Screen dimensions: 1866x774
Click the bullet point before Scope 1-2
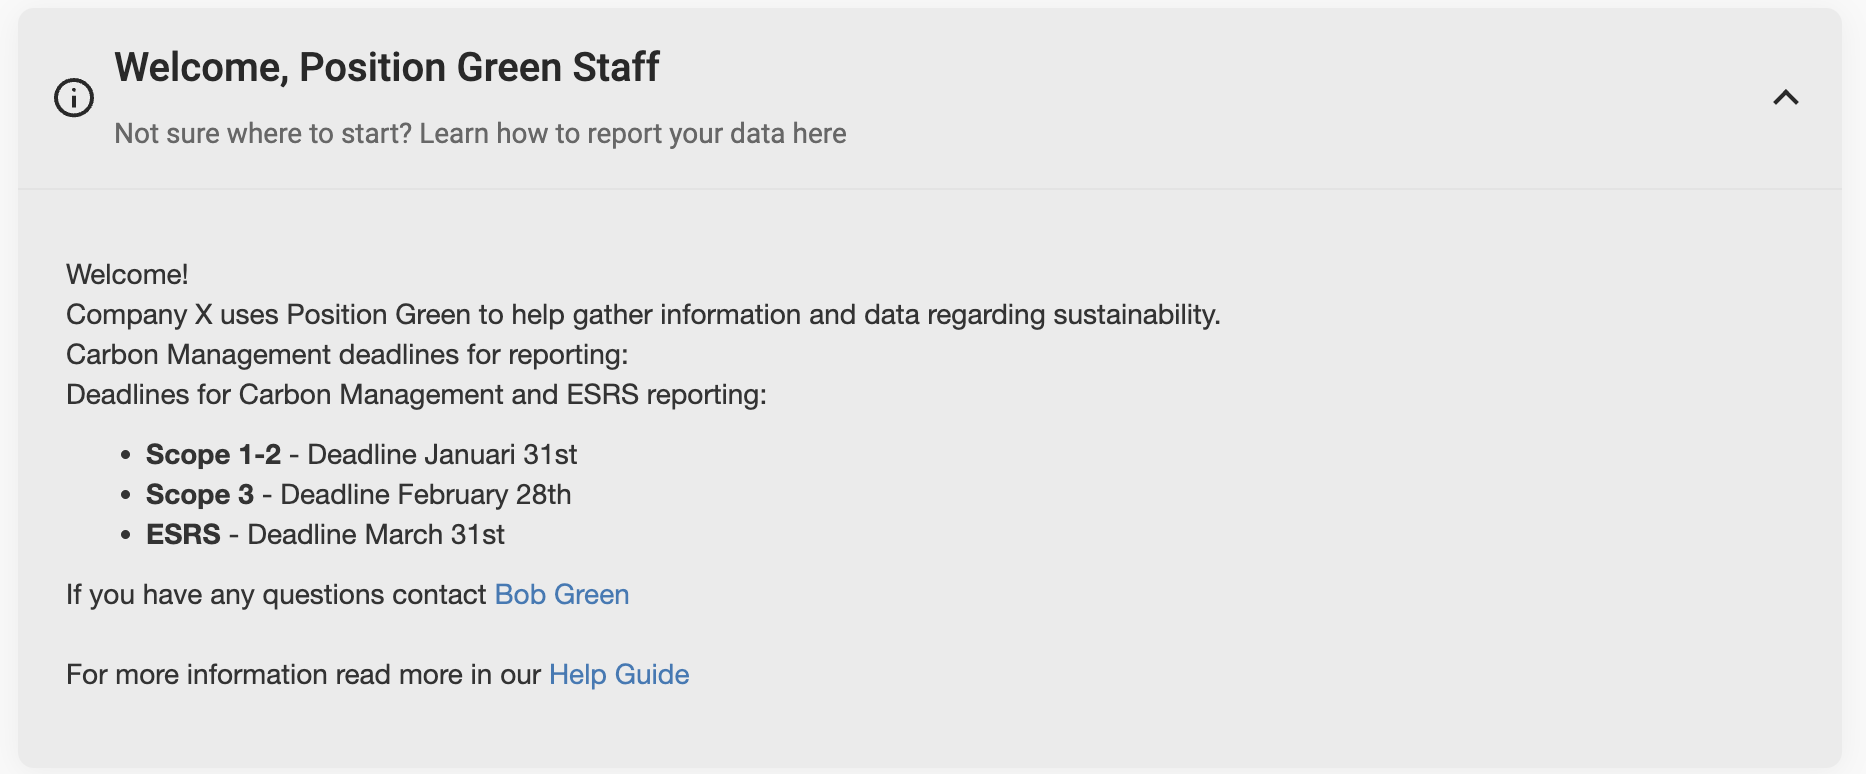(x=126, y=455)
